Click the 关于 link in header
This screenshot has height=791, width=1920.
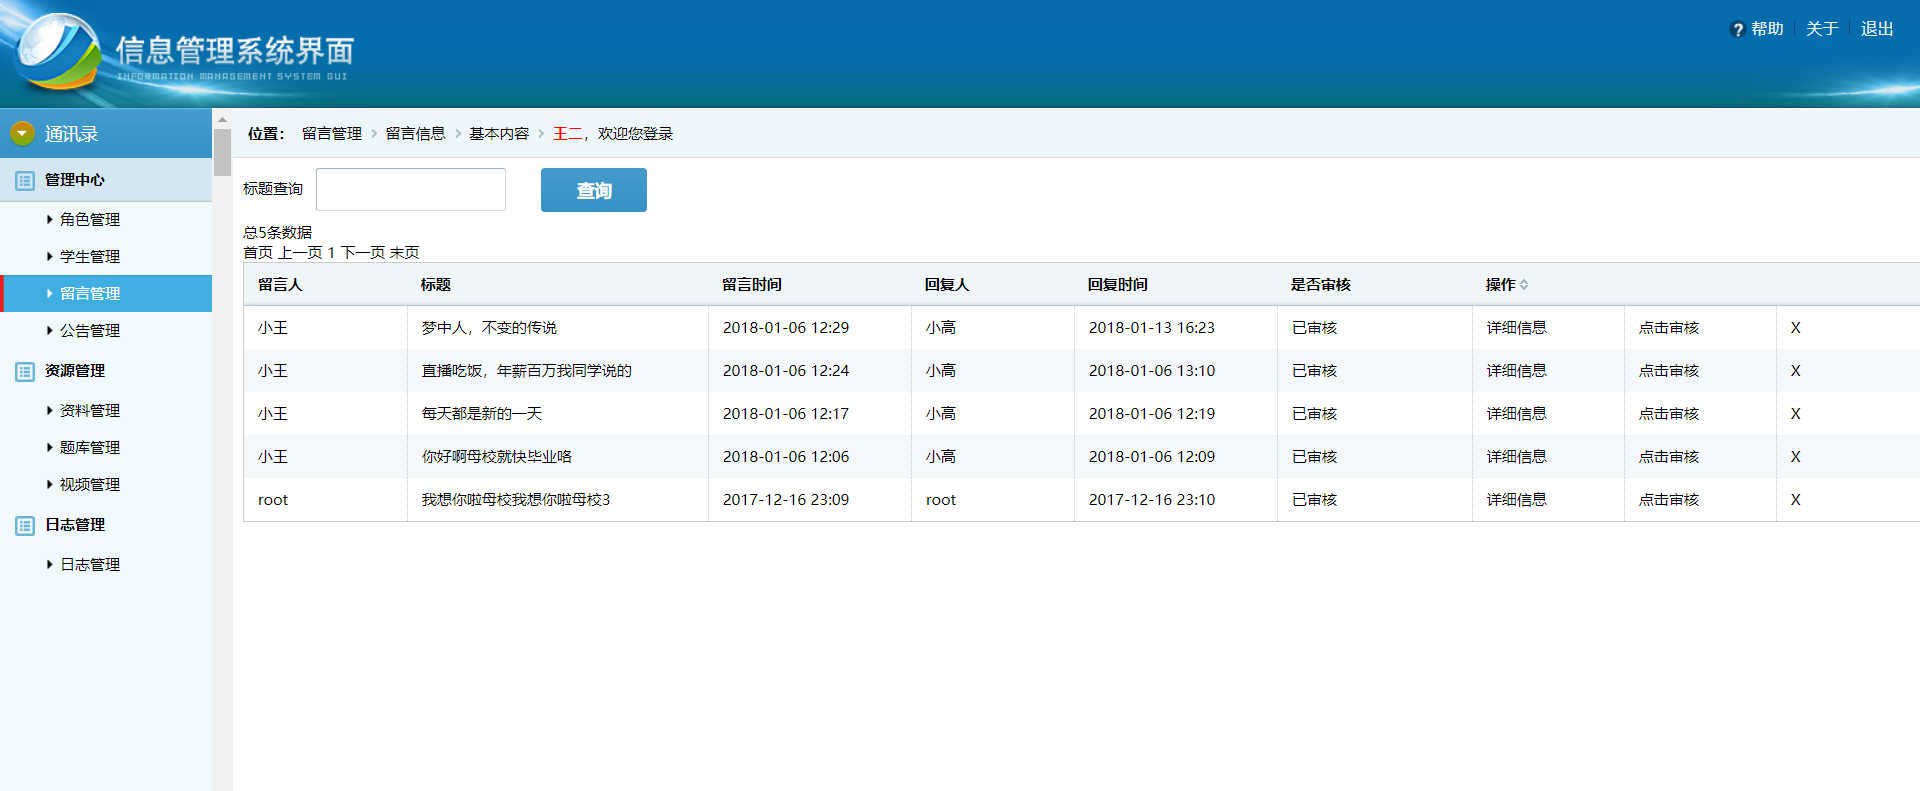pyautogui.click(x=1822, y=29)
